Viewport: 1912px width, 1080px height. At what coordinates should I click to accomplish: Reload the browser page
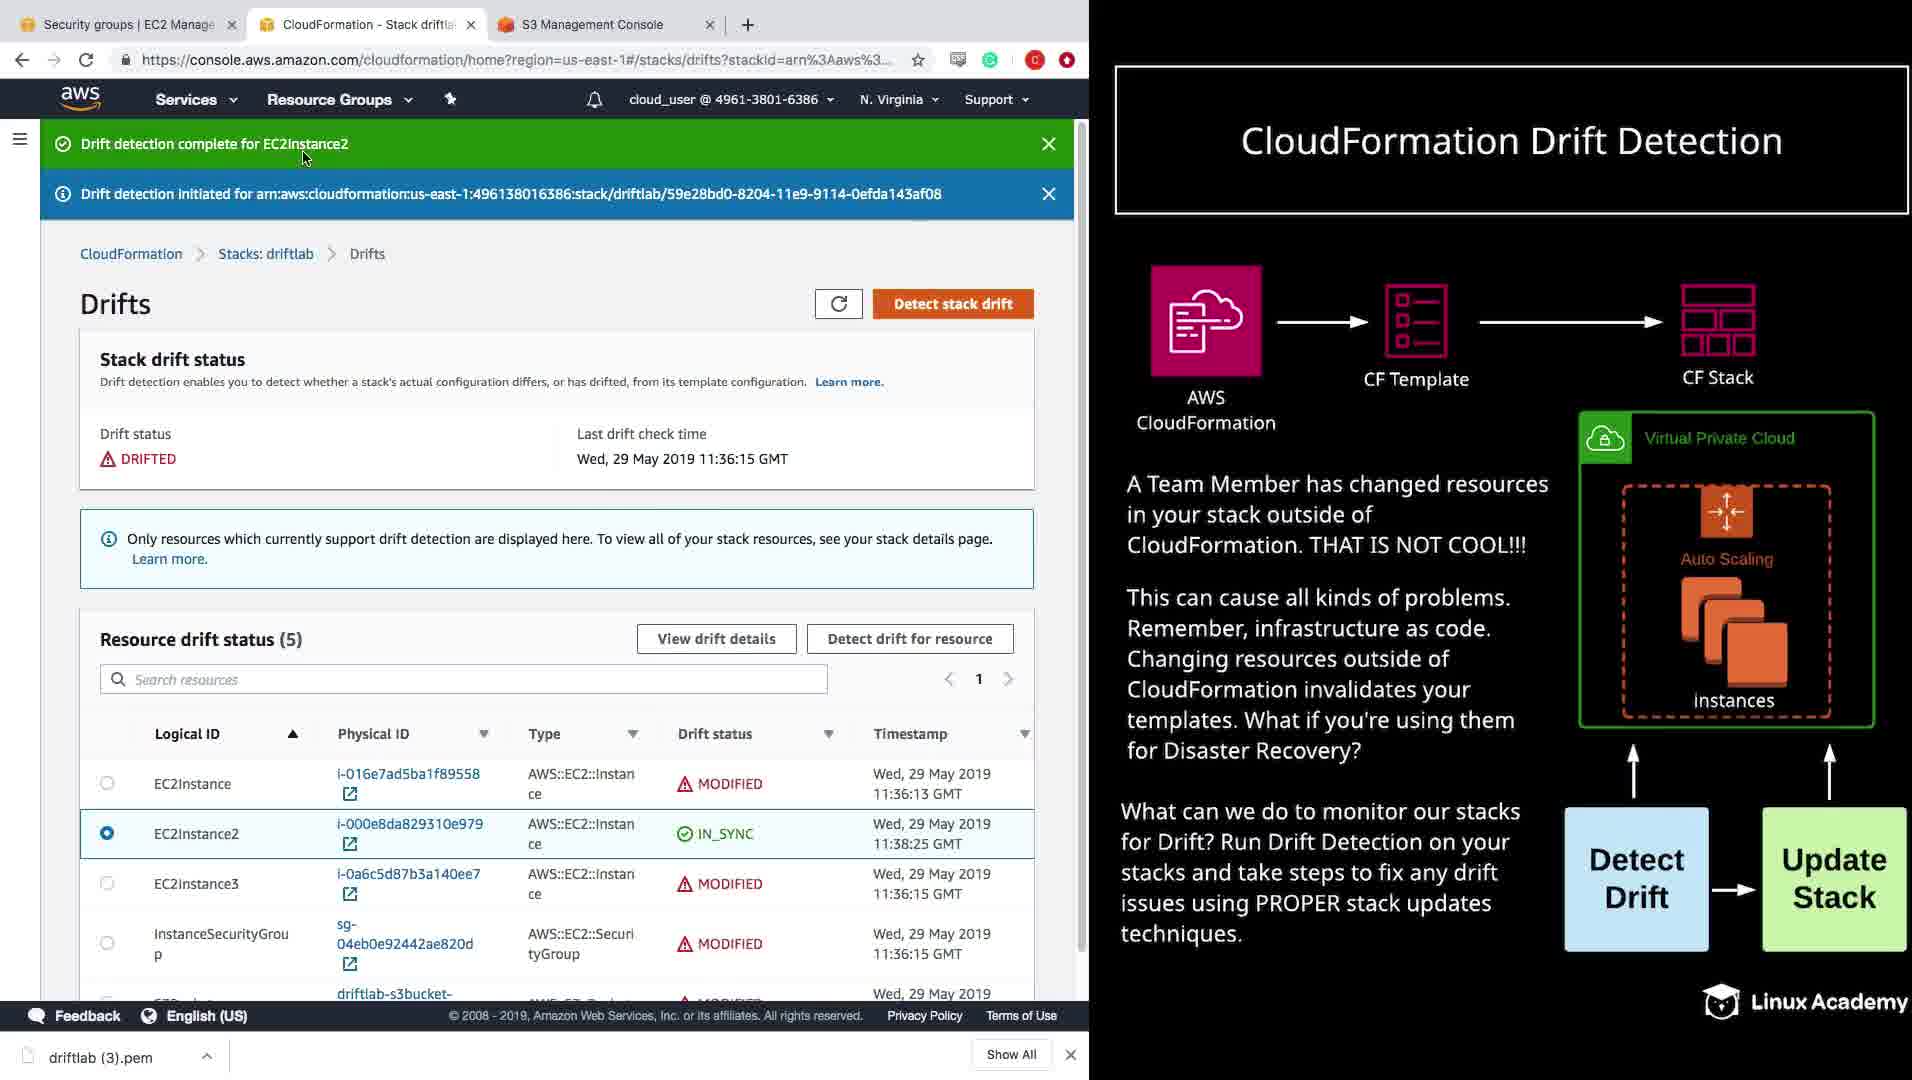pos(86,60)
